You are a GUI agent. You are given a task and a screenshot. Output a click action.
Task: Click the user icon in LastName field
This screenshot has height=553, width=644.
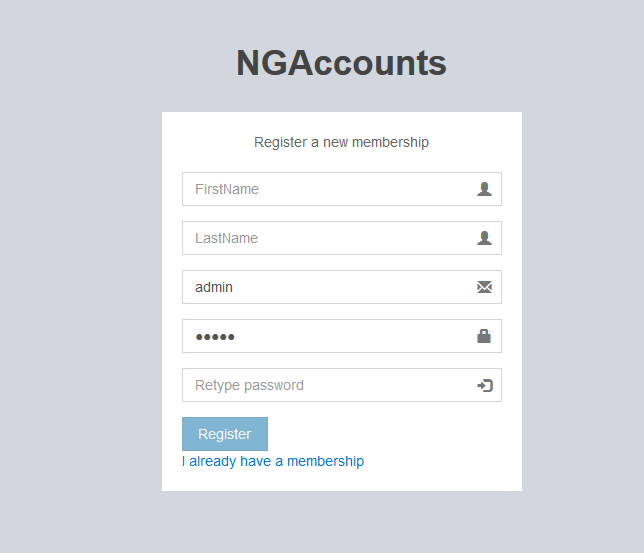click(484, 238)
